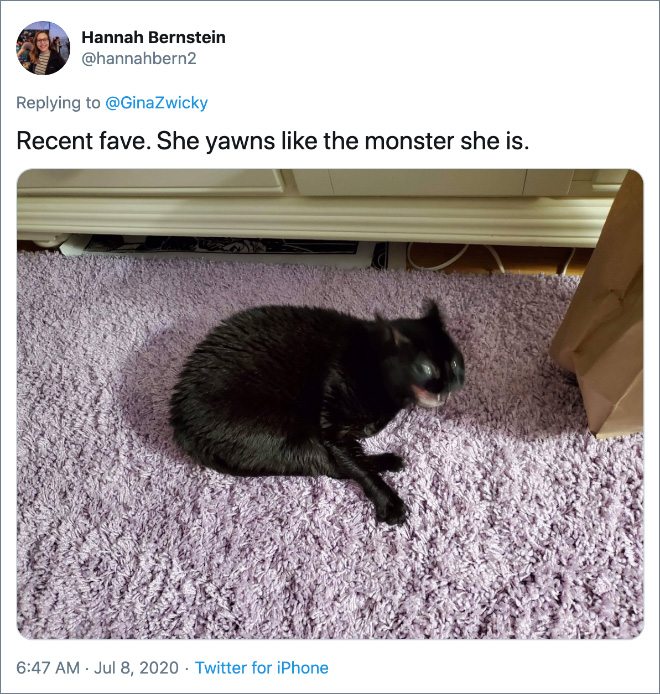Viewport: 660px width, 694px height.
Task: Click the cat's ear in the photo
Action: [x=431, y=313]
